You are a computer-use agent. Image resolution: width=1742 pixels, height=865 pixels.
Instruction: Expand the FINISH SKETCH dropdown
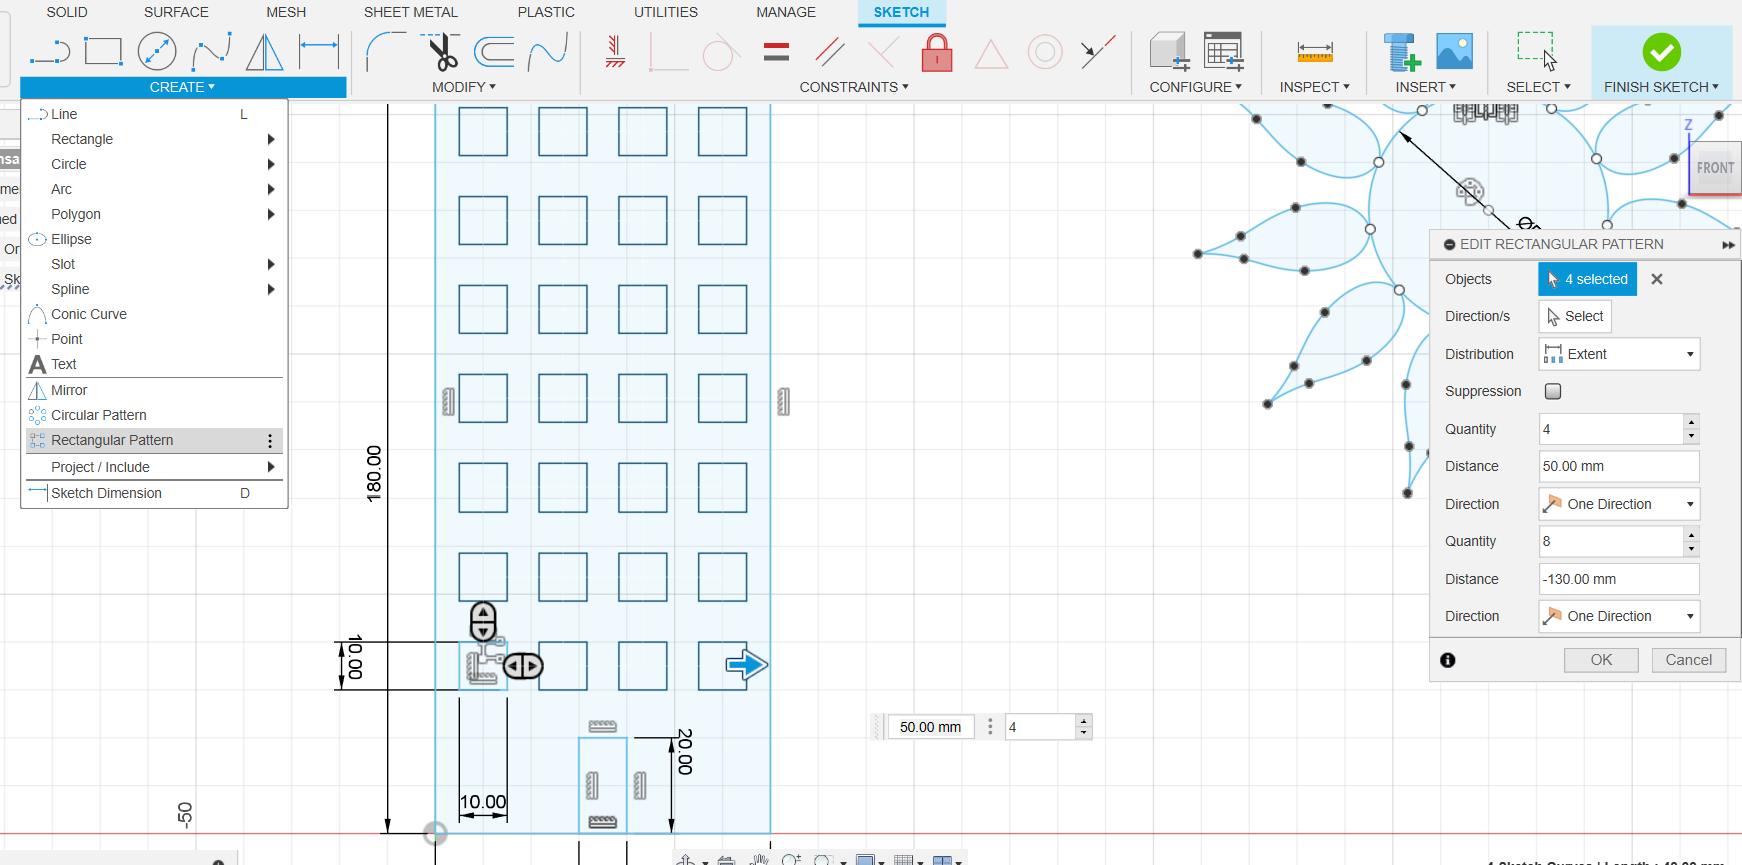[x=1661, y=87]
